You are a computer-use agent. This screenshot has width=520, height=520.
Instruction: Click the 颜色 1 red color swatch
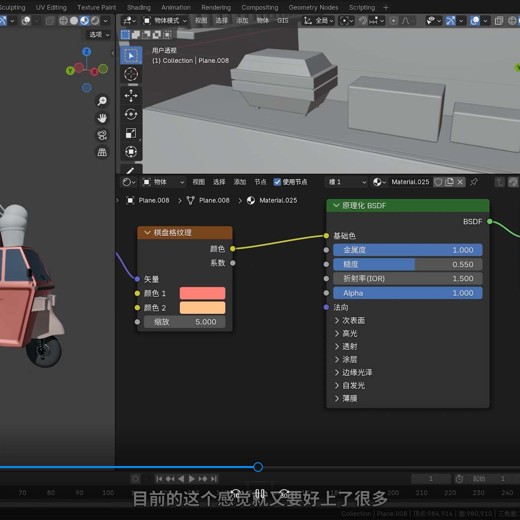(x=202, y=293)
